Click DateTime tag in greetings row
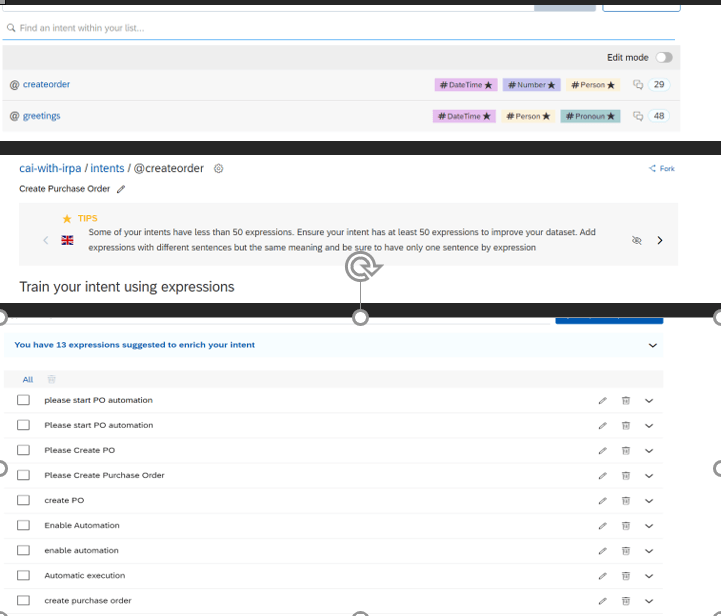The image size is (721, 616). [x=464, y=116]
